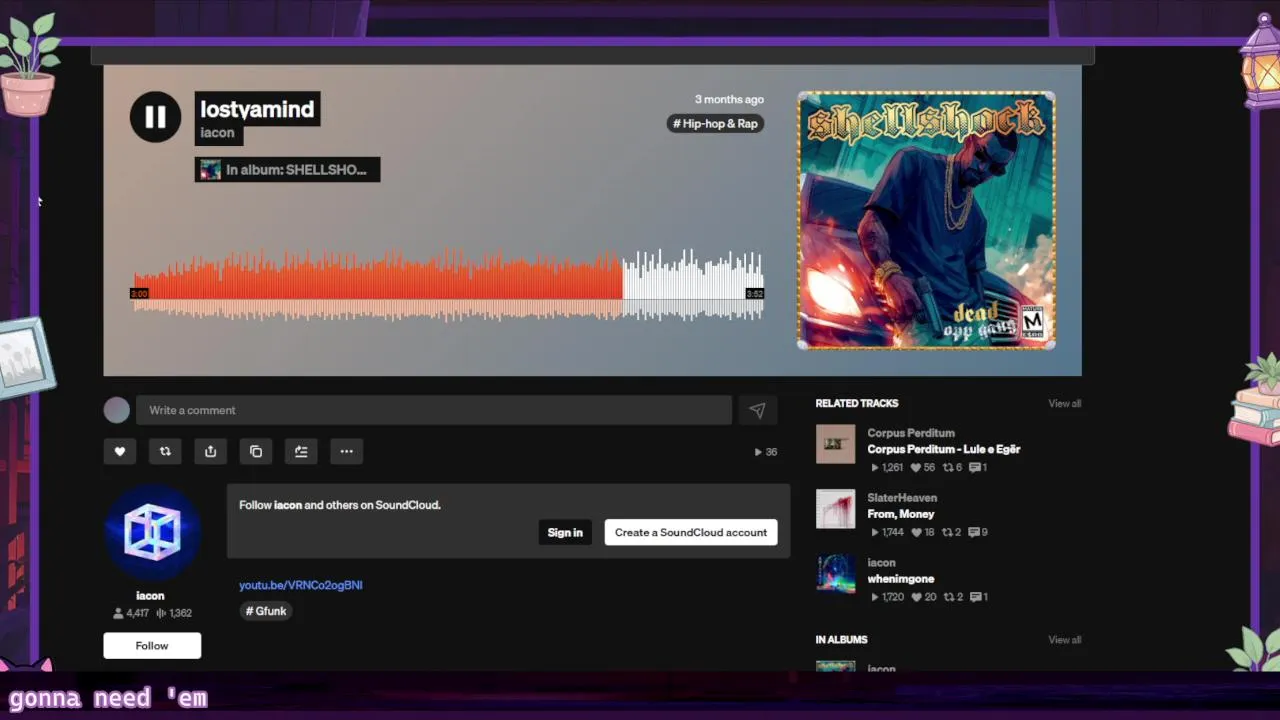The image size is (1280, 720).
Task: Click the RELATED TRACKS heading
Action: pos(857,404)
